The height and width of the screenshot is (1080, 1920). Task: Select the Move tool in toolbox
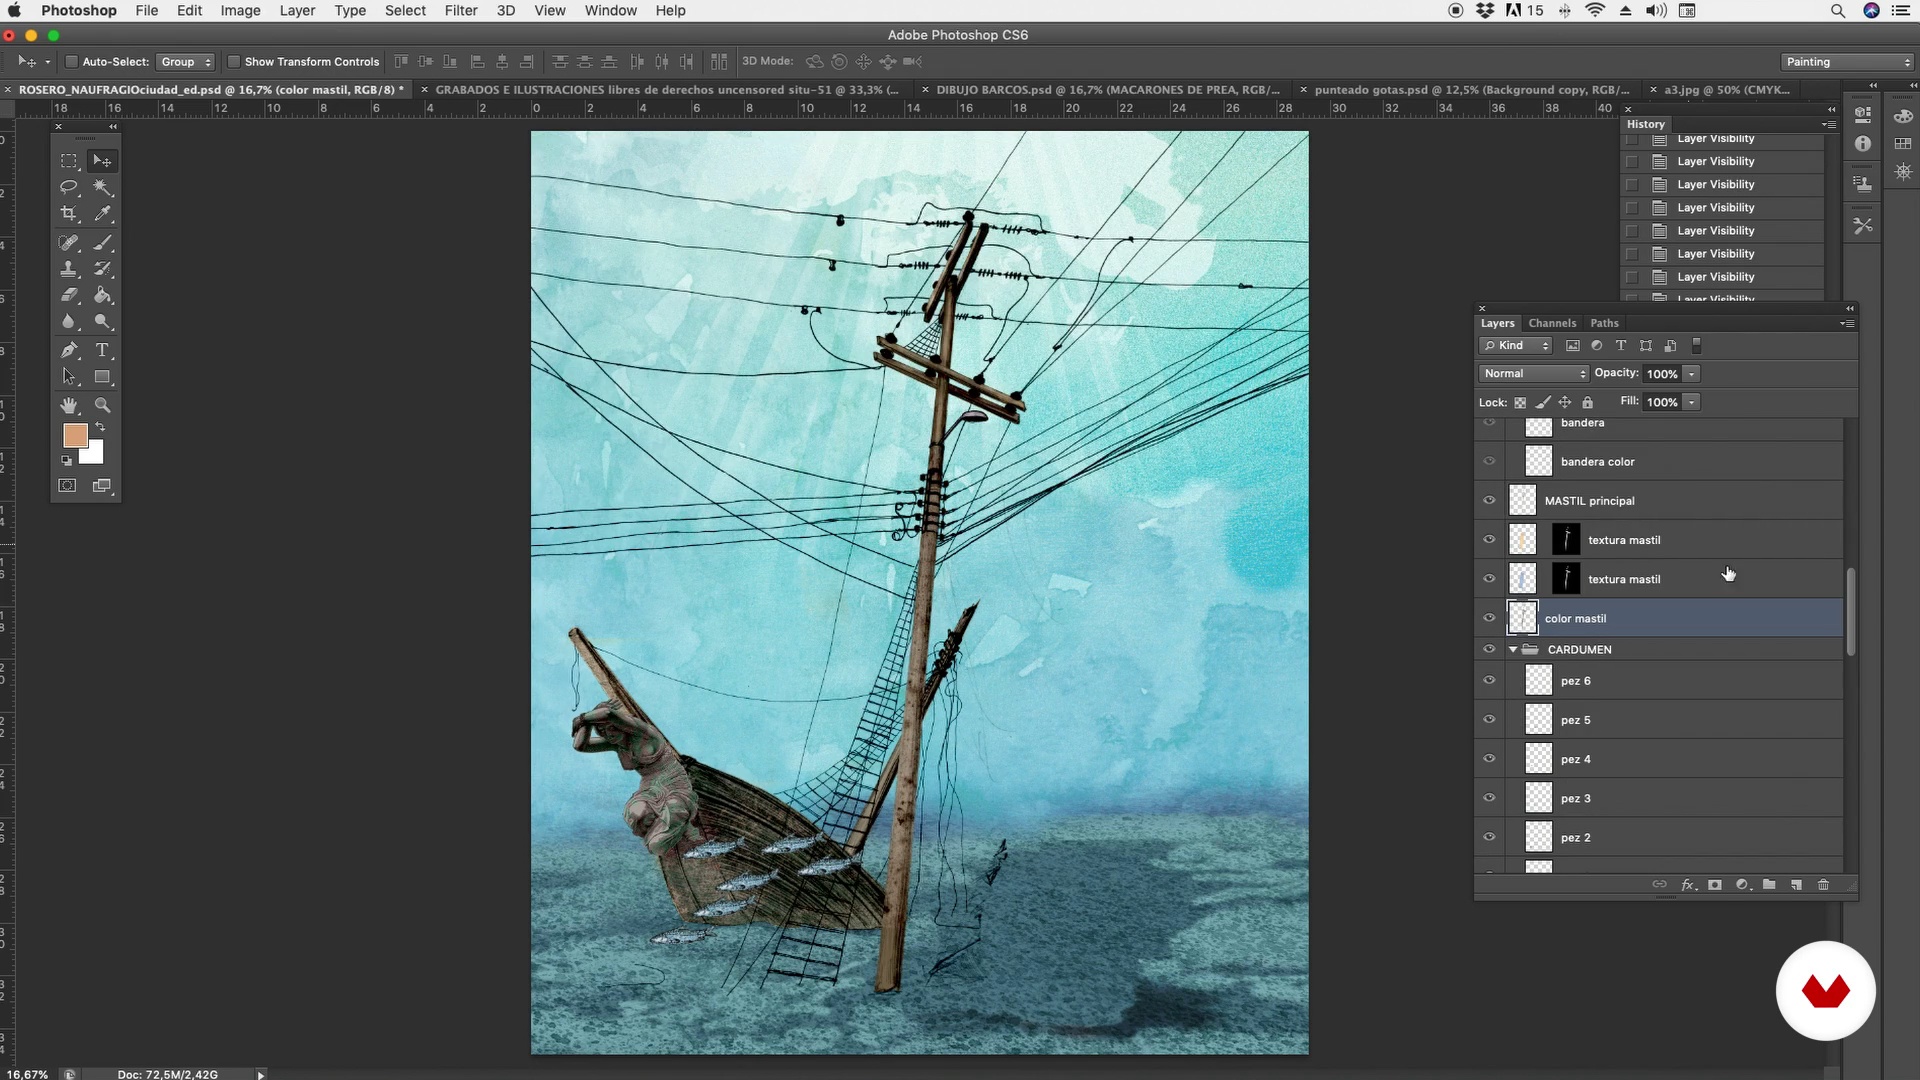[x=102, y=161]
